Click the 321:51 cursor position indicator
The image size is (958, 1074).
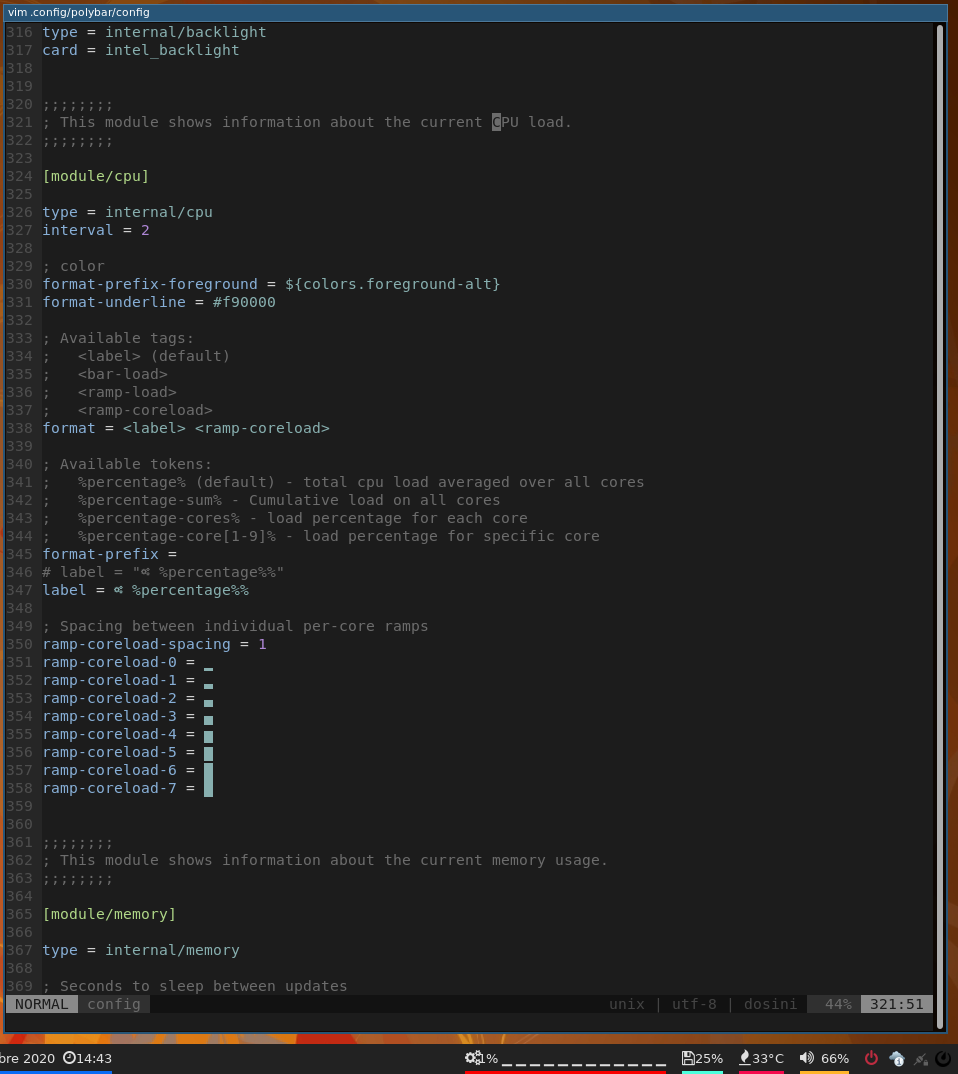point(898,1004)
